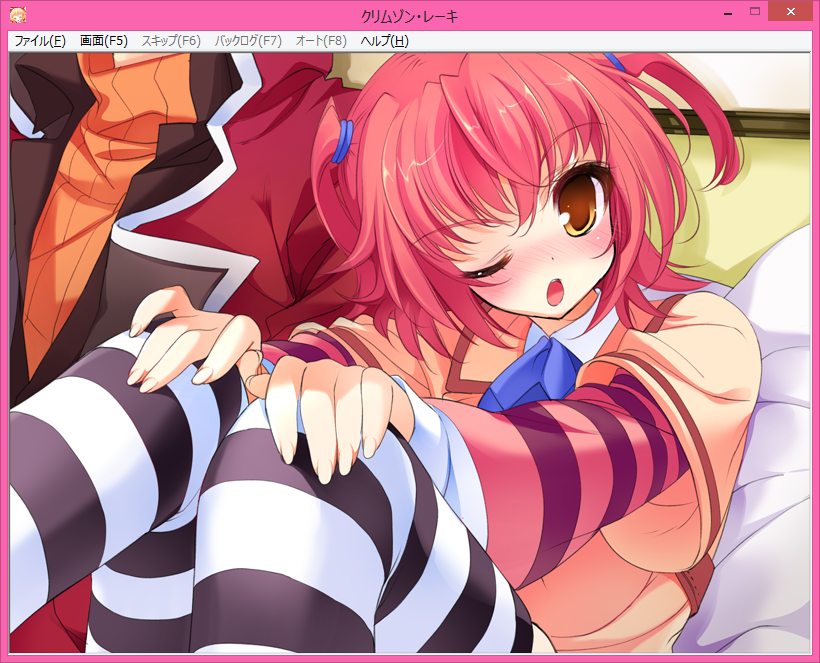
Task: Close the クリムゾン・レーキ window
Action: coord(791,12)
